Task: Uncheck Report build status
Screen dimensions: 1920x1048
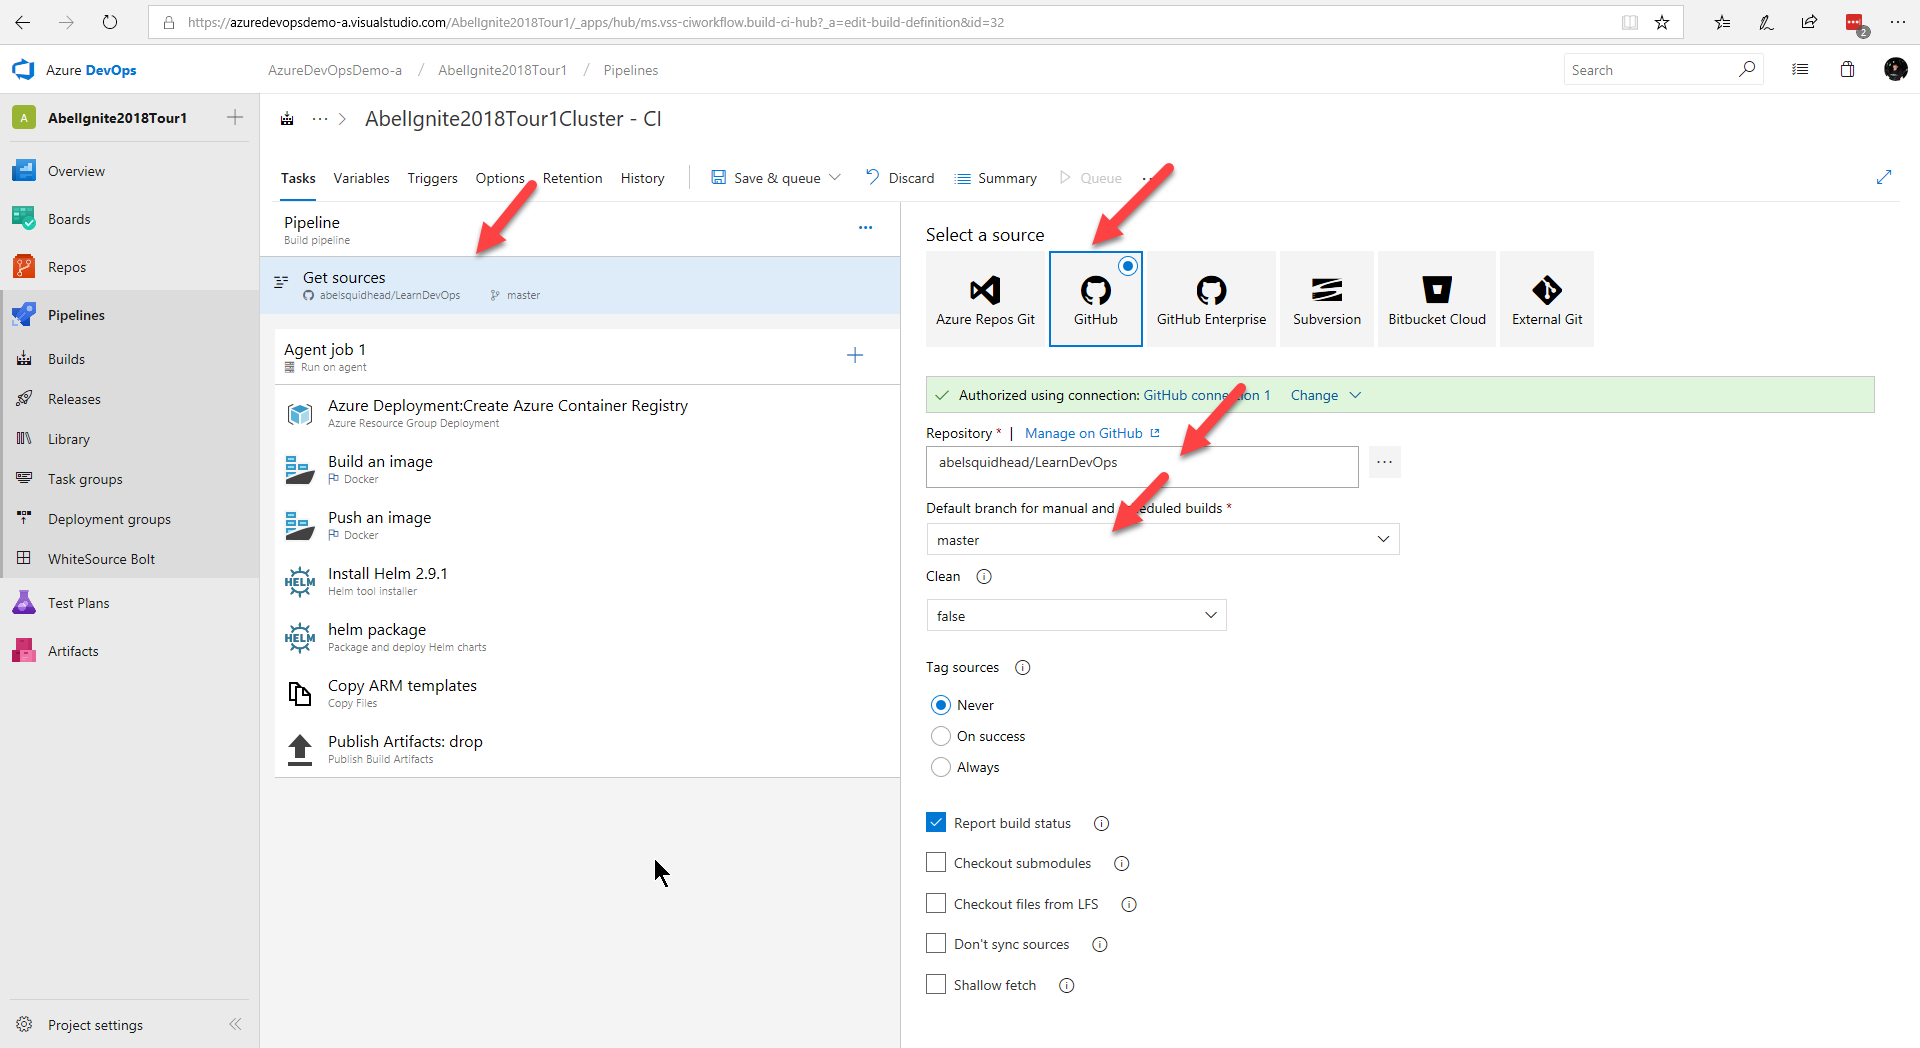Action: [936, 822]
